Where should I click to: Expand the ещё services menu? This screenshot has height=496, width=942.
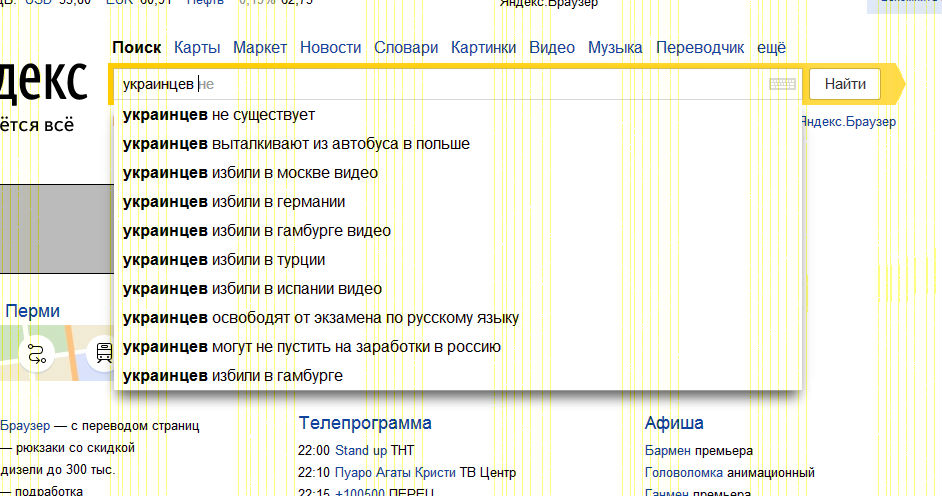point(771,47)
